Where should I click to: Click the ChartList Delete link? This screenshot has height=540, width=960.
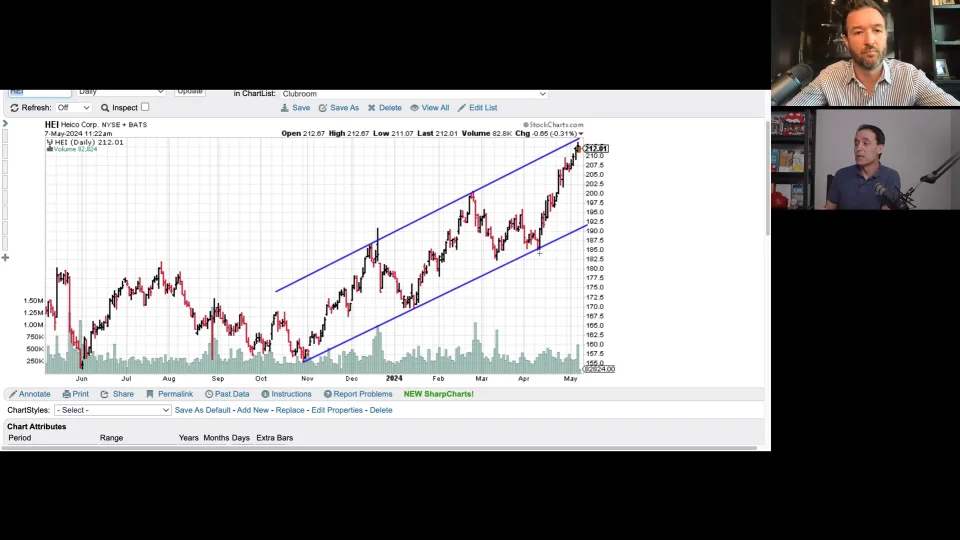click(x=390, y=108)
